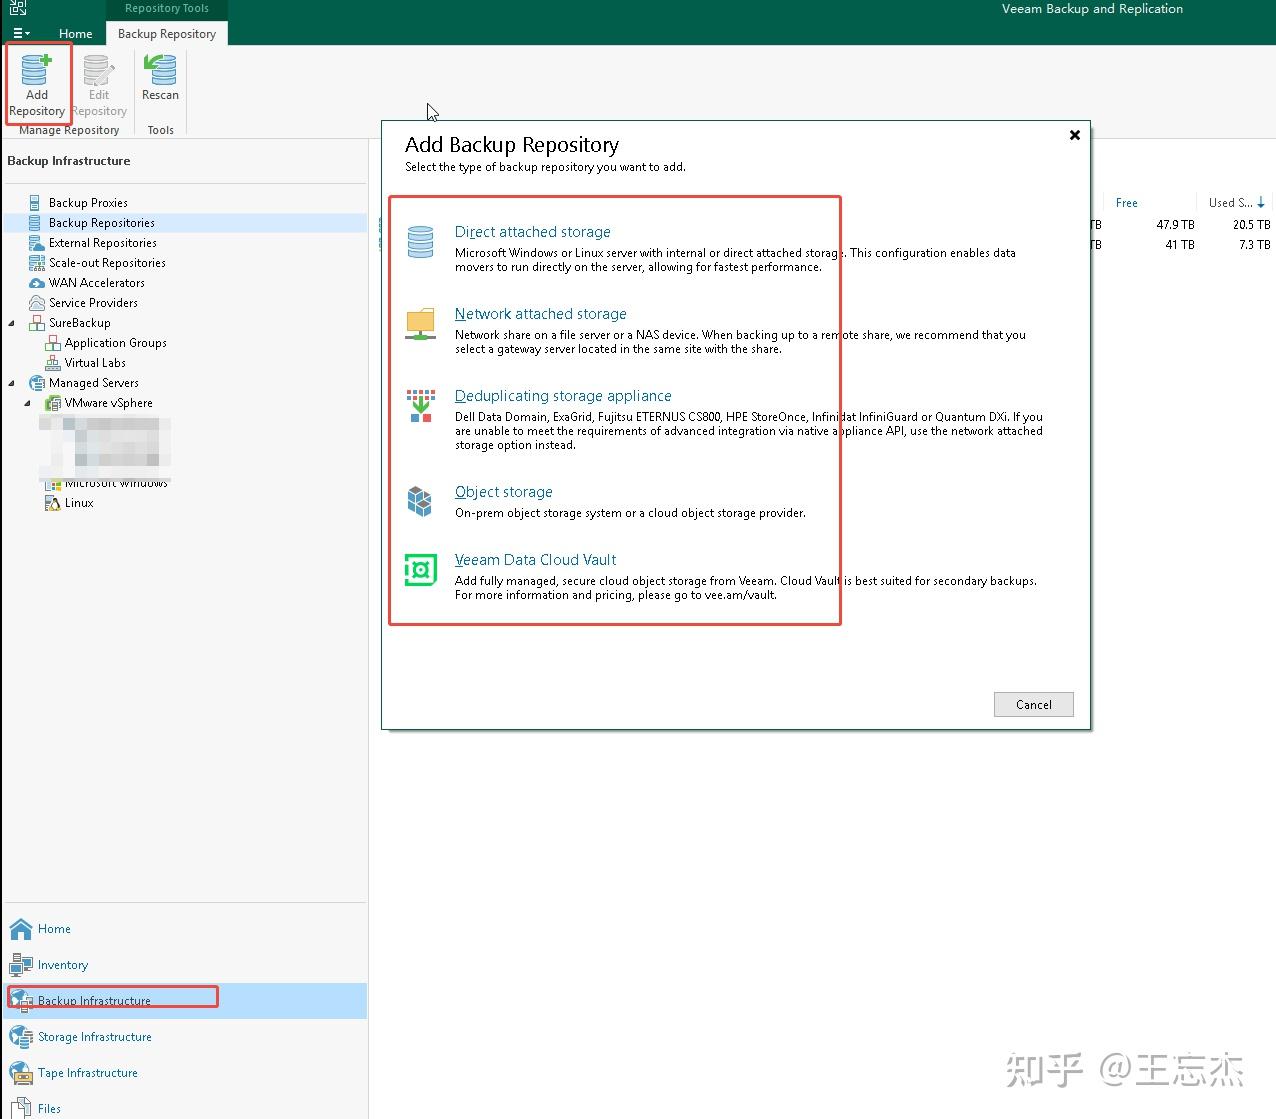Click the SureBackup node icon

coord(36,323)
